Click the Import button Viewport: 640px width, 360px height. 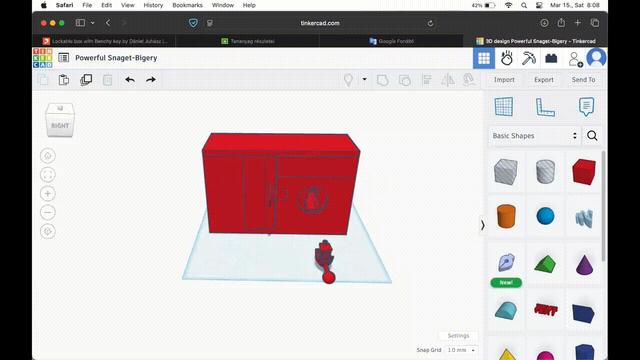[504, 80]
